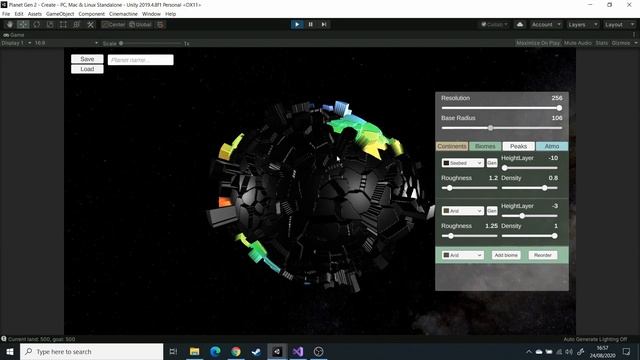Select the Scale tool in Unity toolbar

tap(50, 24)
